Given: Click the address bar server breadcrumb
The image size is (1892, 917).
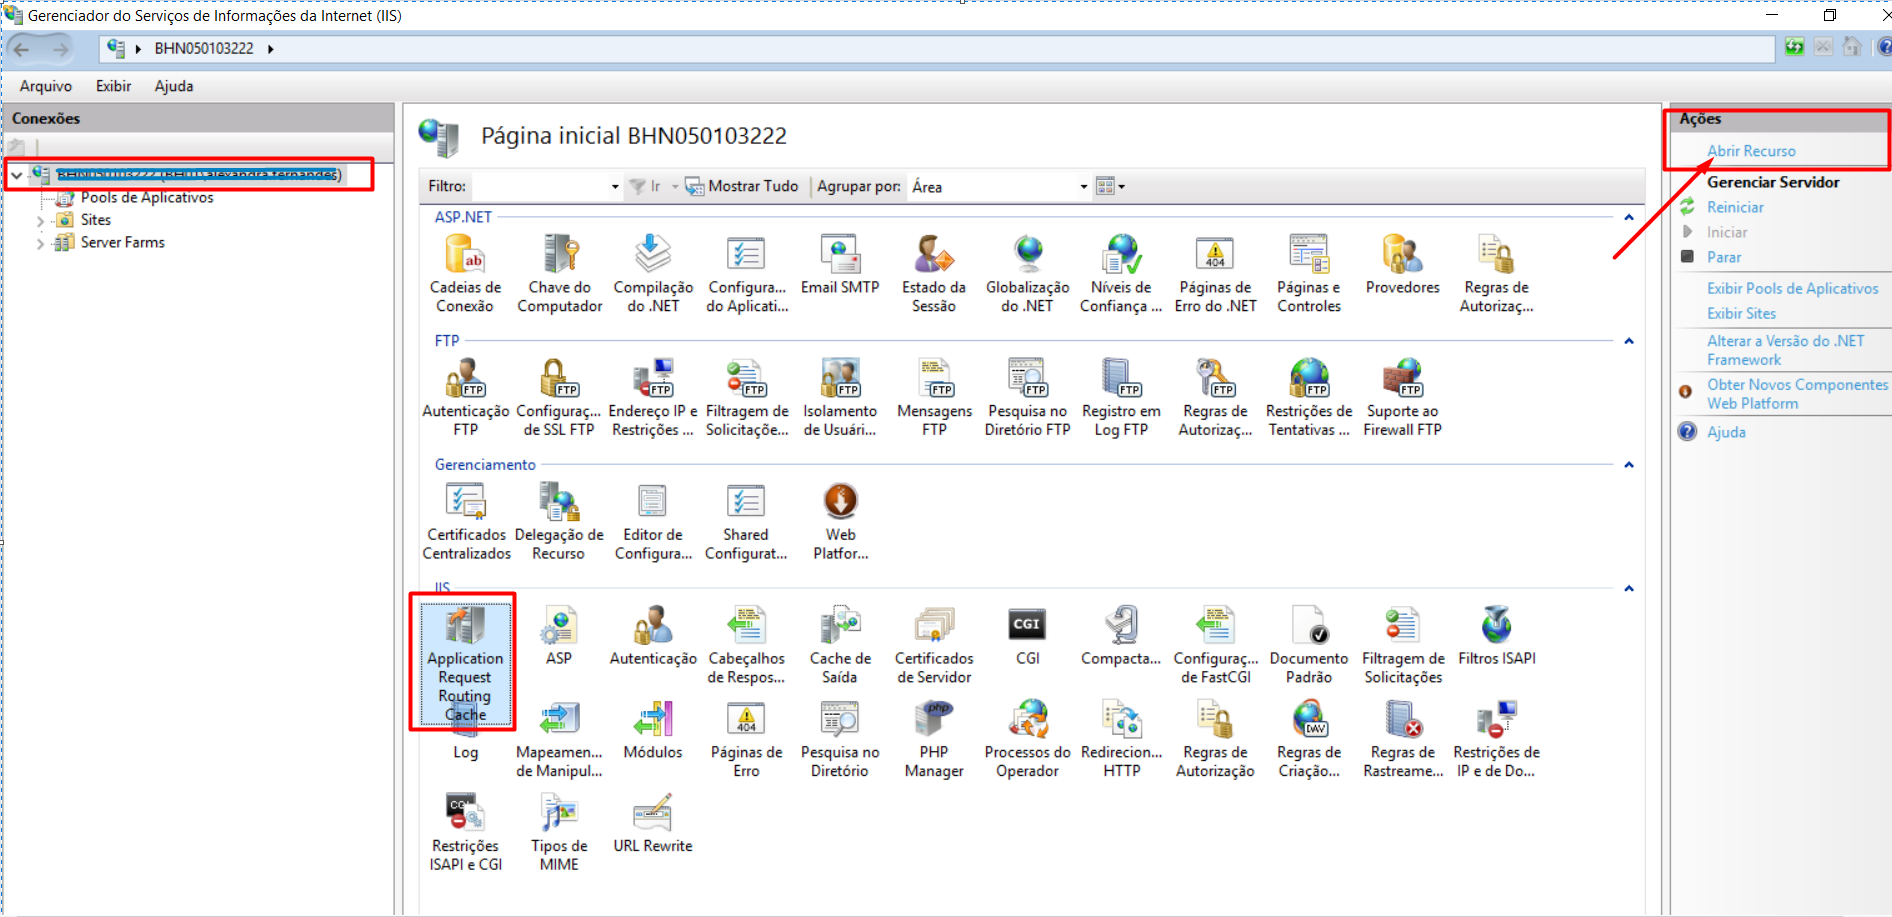Looking at the screenshot, I should [x=204, y=48].
